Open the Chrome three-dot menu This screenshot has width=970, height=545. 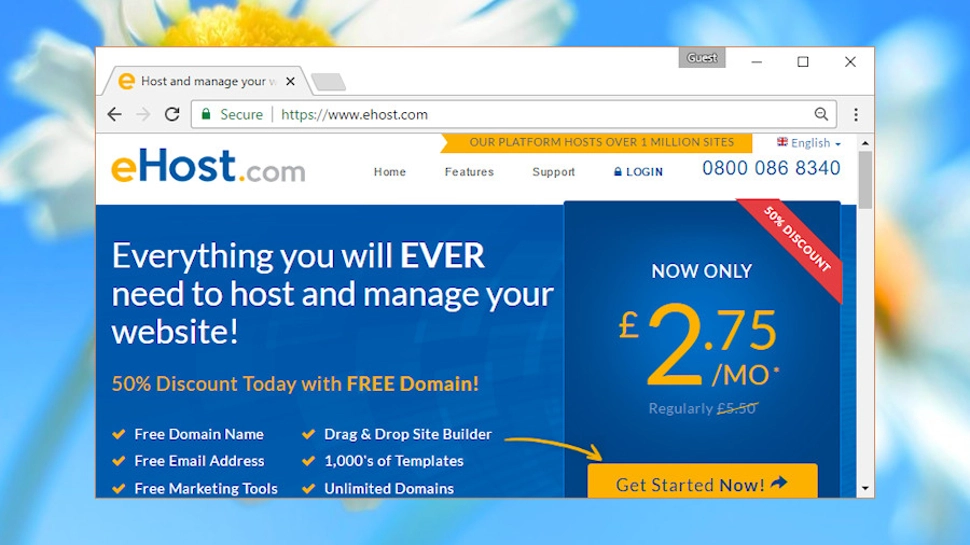tap(856, 114)
